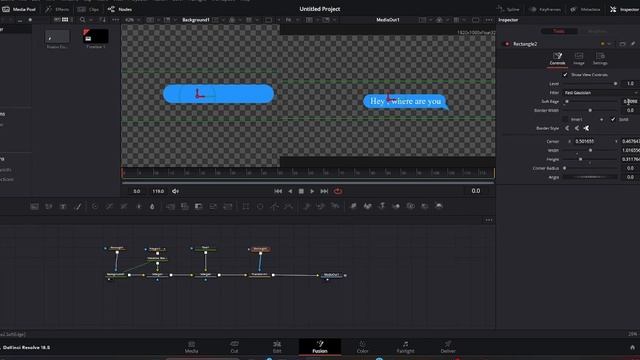
Task: Add a Background tool from toolbar
Action: coord(35,207)
